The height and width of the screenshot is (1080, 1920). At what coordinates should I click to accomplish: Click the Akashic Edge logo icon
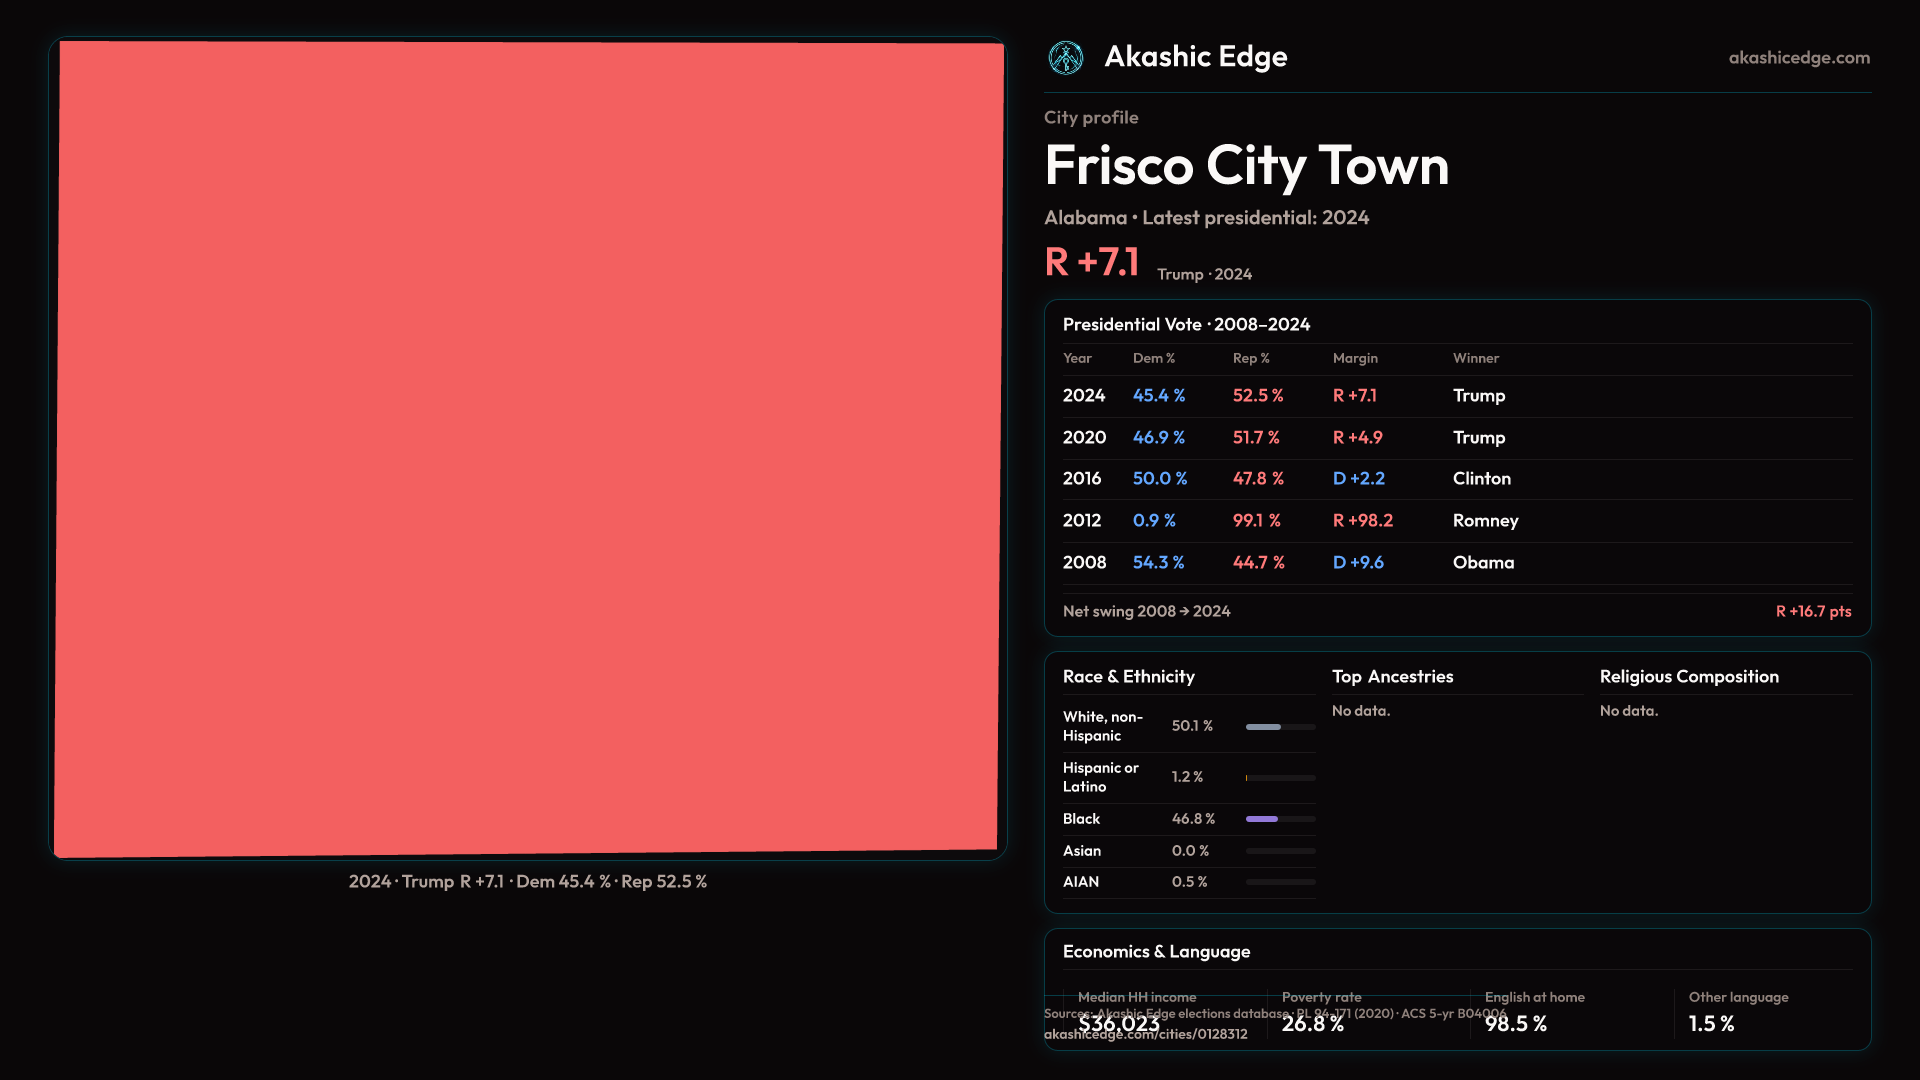click(x=1065, y=58)
